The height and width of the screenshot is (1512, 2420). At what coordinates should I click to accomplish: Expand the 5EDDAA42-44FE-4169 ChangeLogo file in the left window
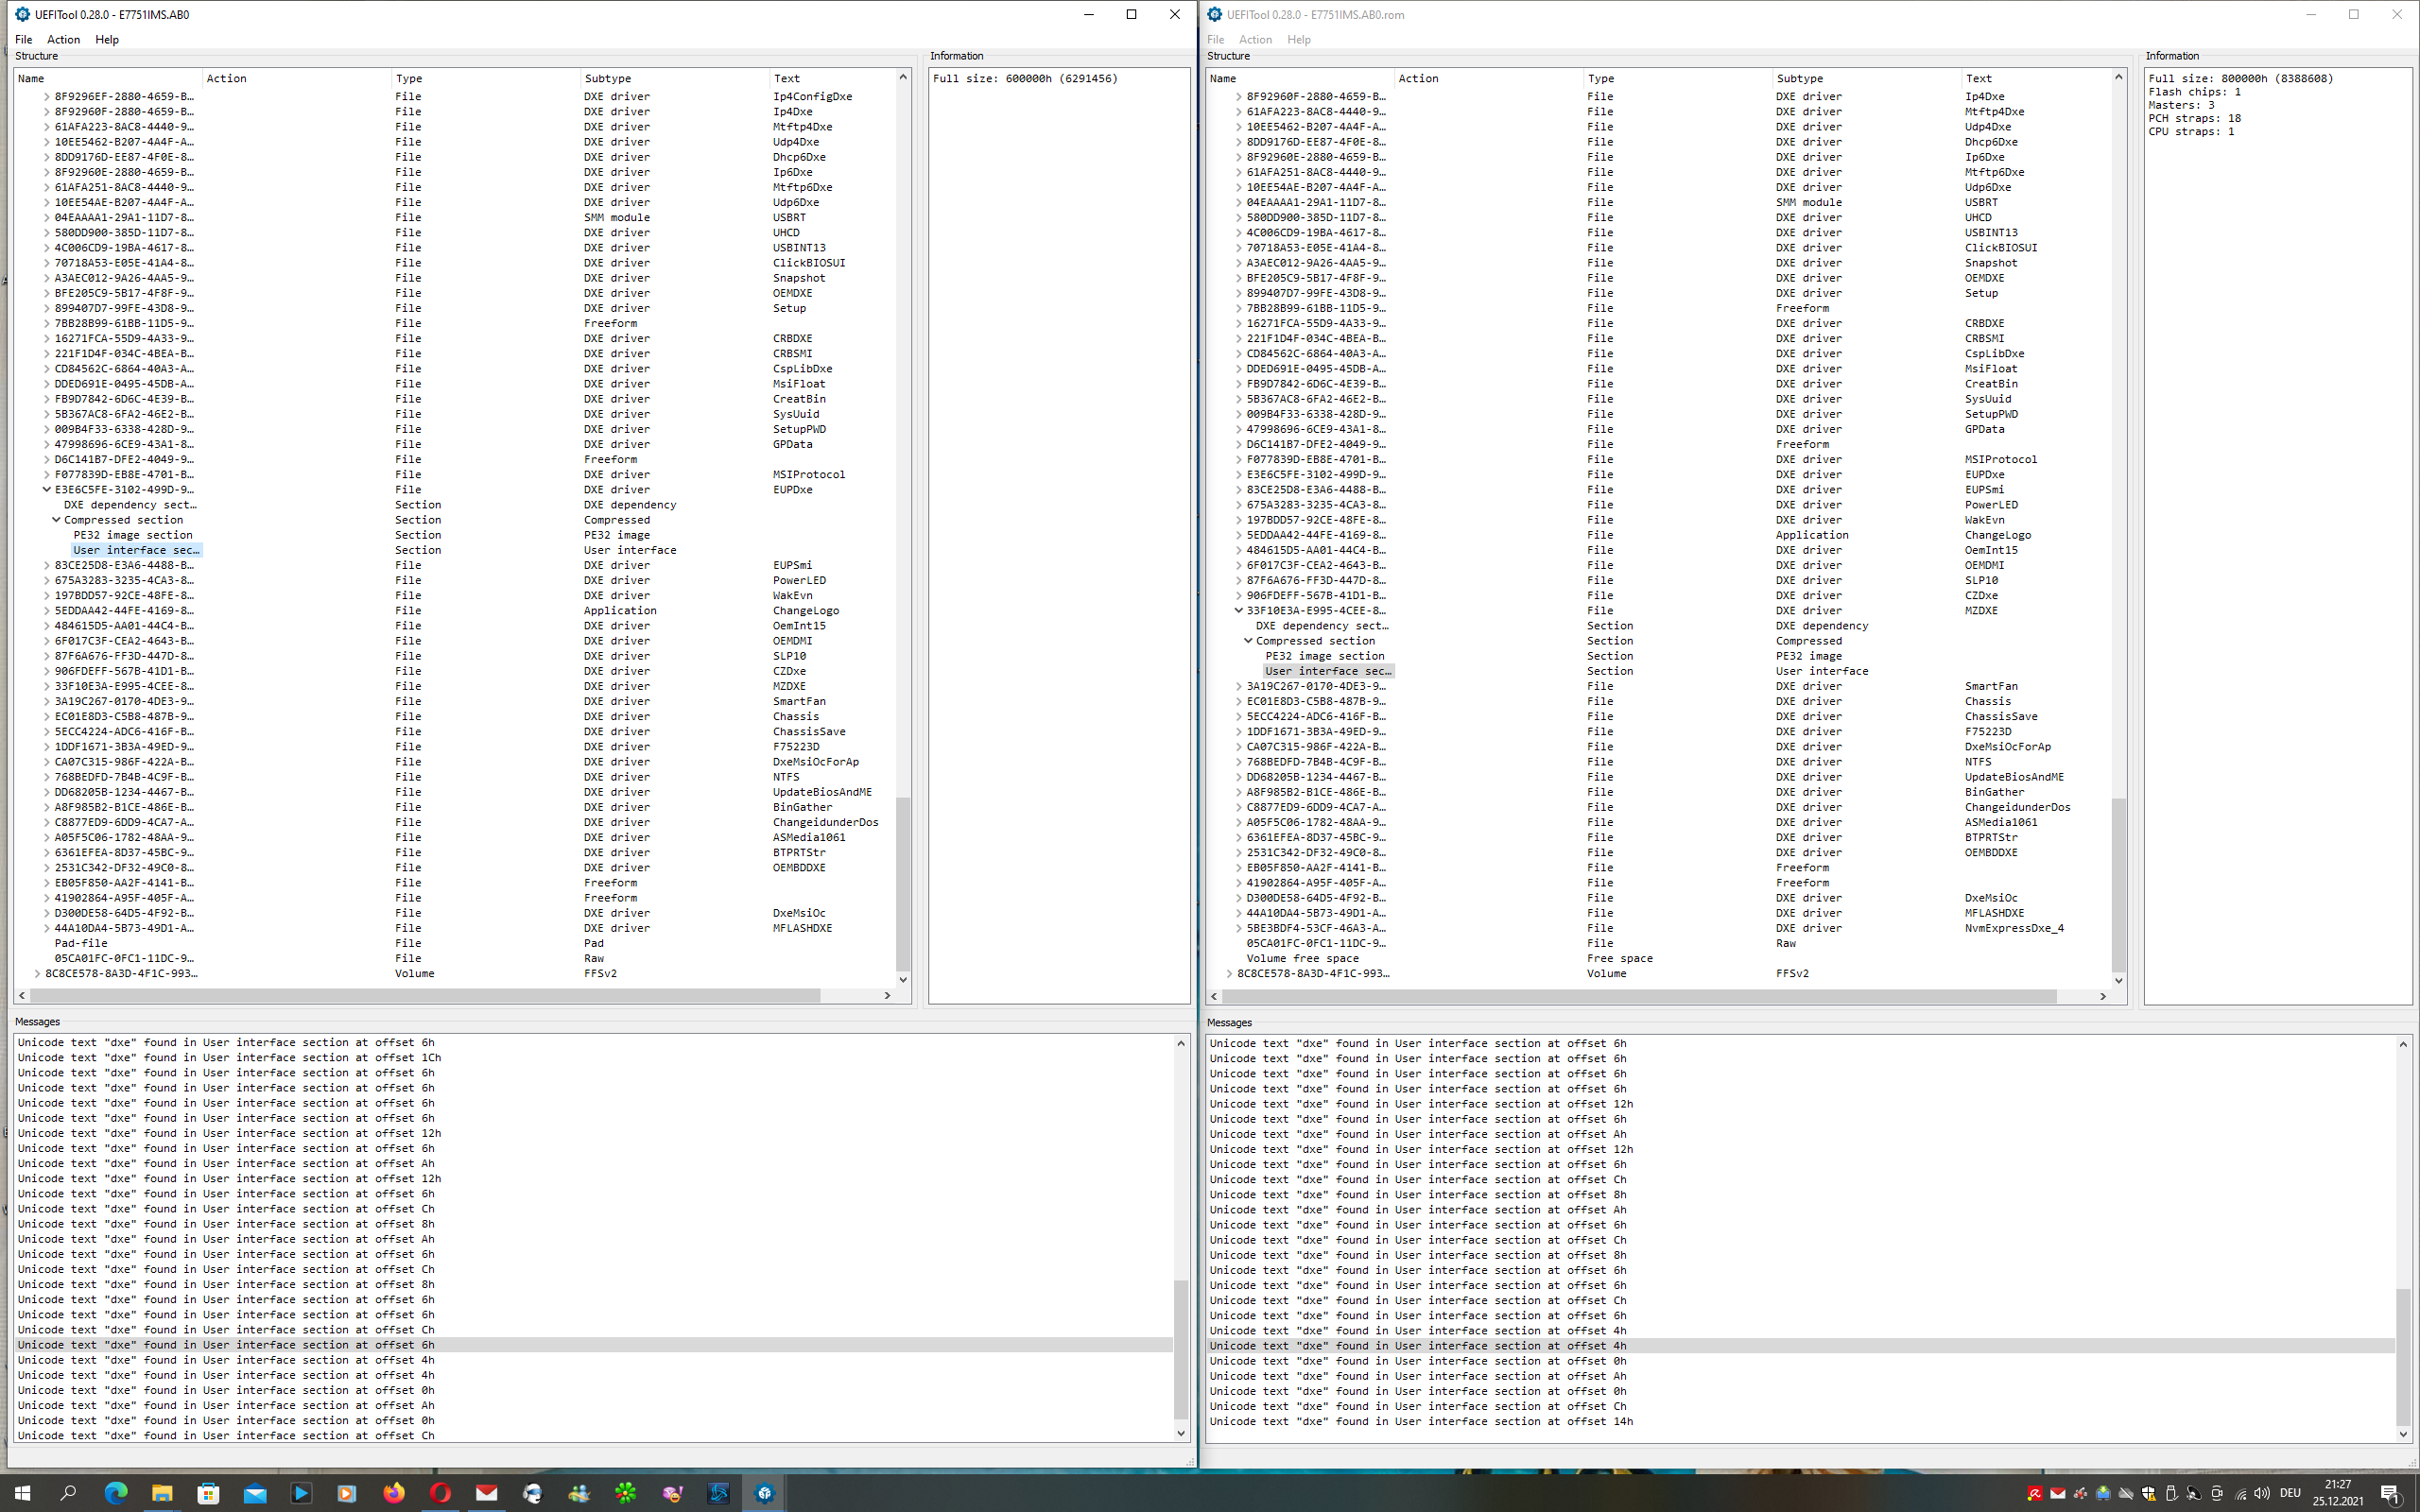tap(46, 611)
